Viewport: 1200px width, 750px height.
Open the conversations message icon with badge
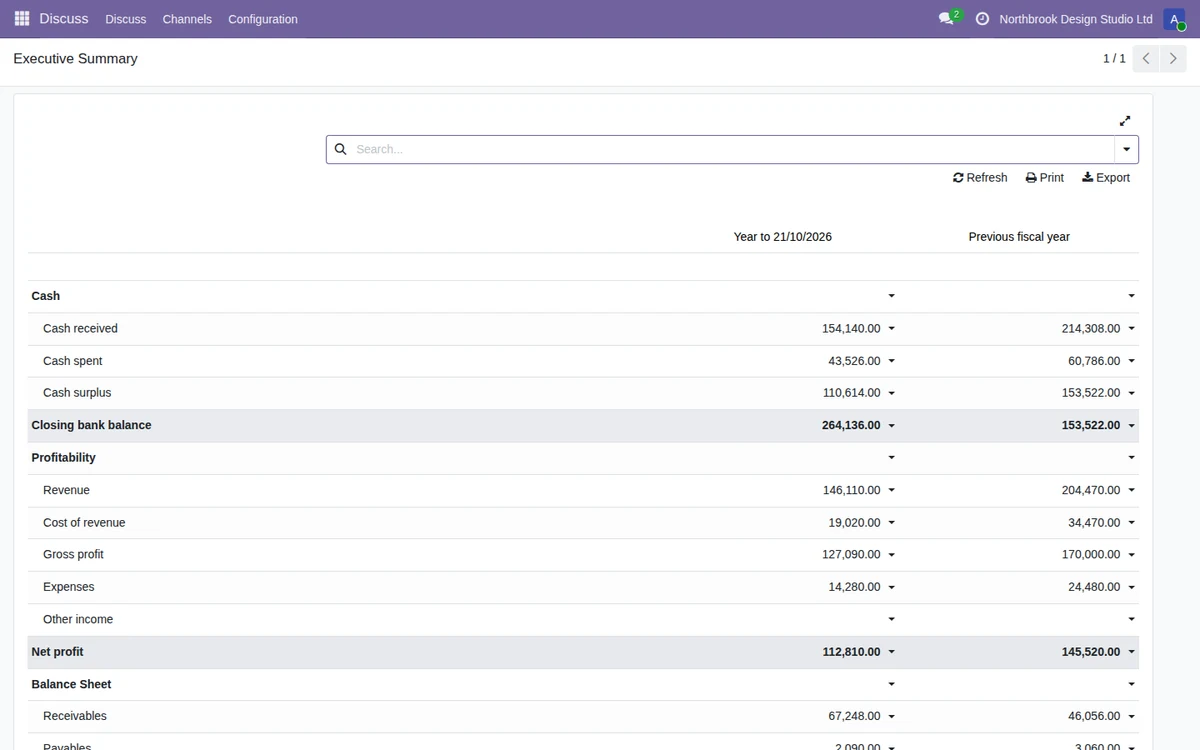point(948,19)
